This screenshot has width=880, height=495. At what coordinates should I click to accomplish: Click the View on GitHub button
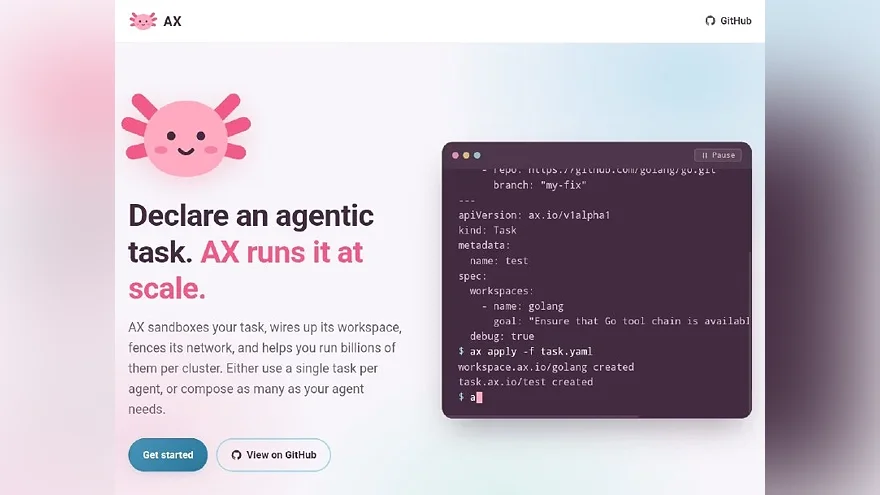[x=273, y=455]
